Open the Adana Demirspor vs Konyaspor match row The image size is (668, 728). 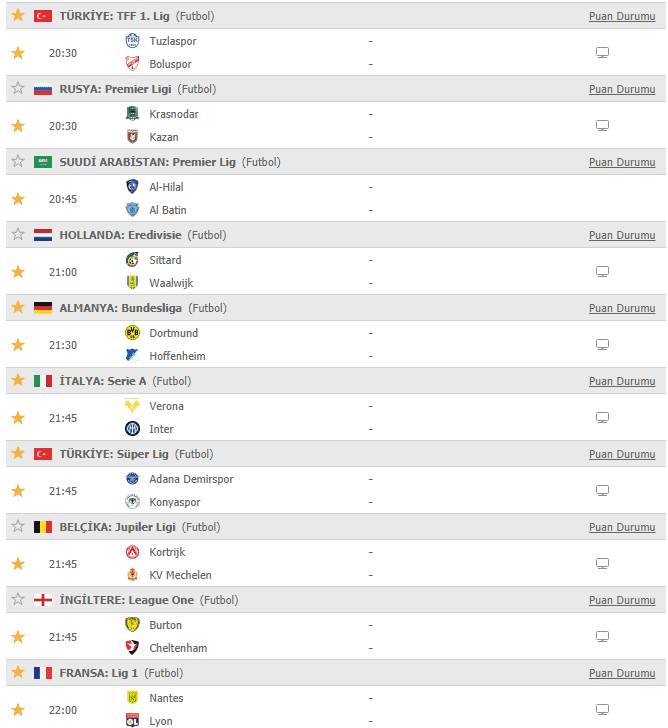(x=336, y=490)
